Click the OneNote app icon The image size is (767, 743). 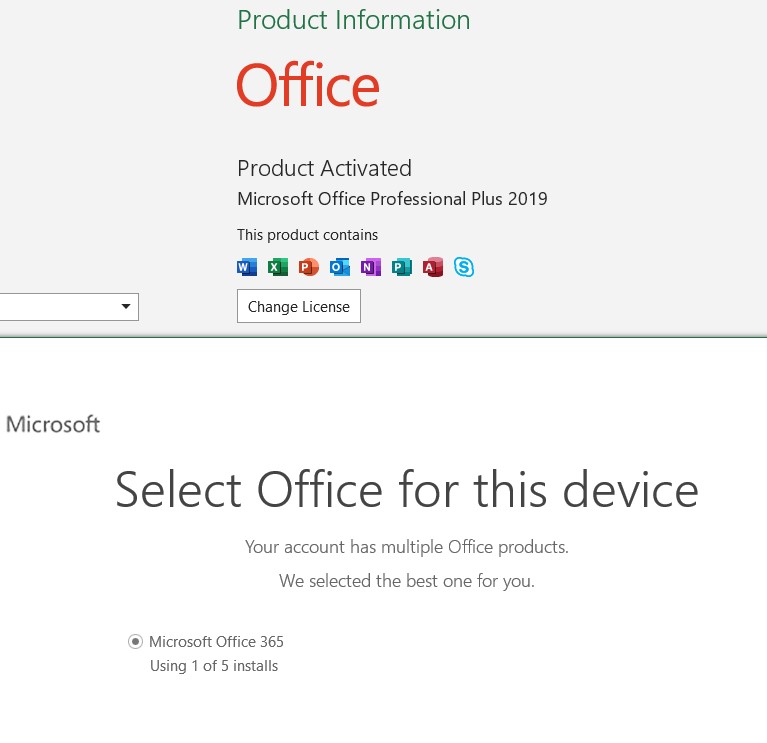371,267
